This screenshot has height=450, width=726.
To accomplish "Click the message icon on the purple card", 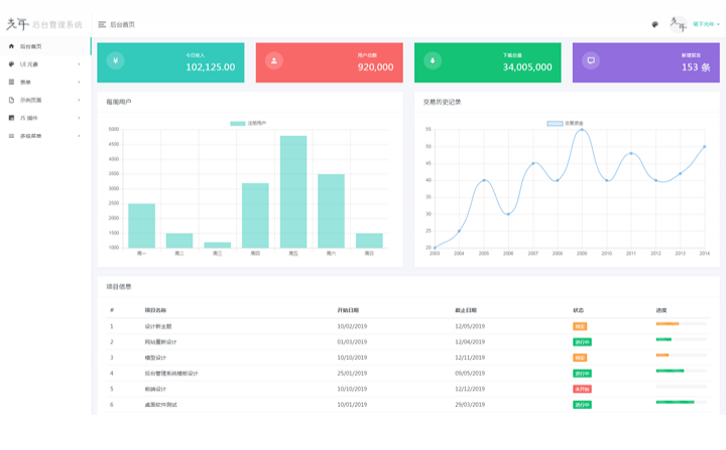I will click(x=591, y=61).
